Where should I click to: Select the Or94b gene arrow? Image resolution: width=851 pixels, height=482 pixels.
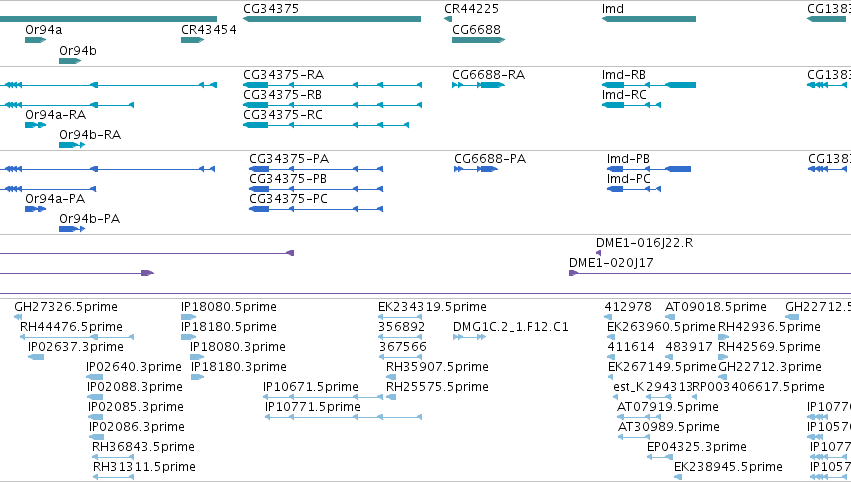[x=69, y=61]
